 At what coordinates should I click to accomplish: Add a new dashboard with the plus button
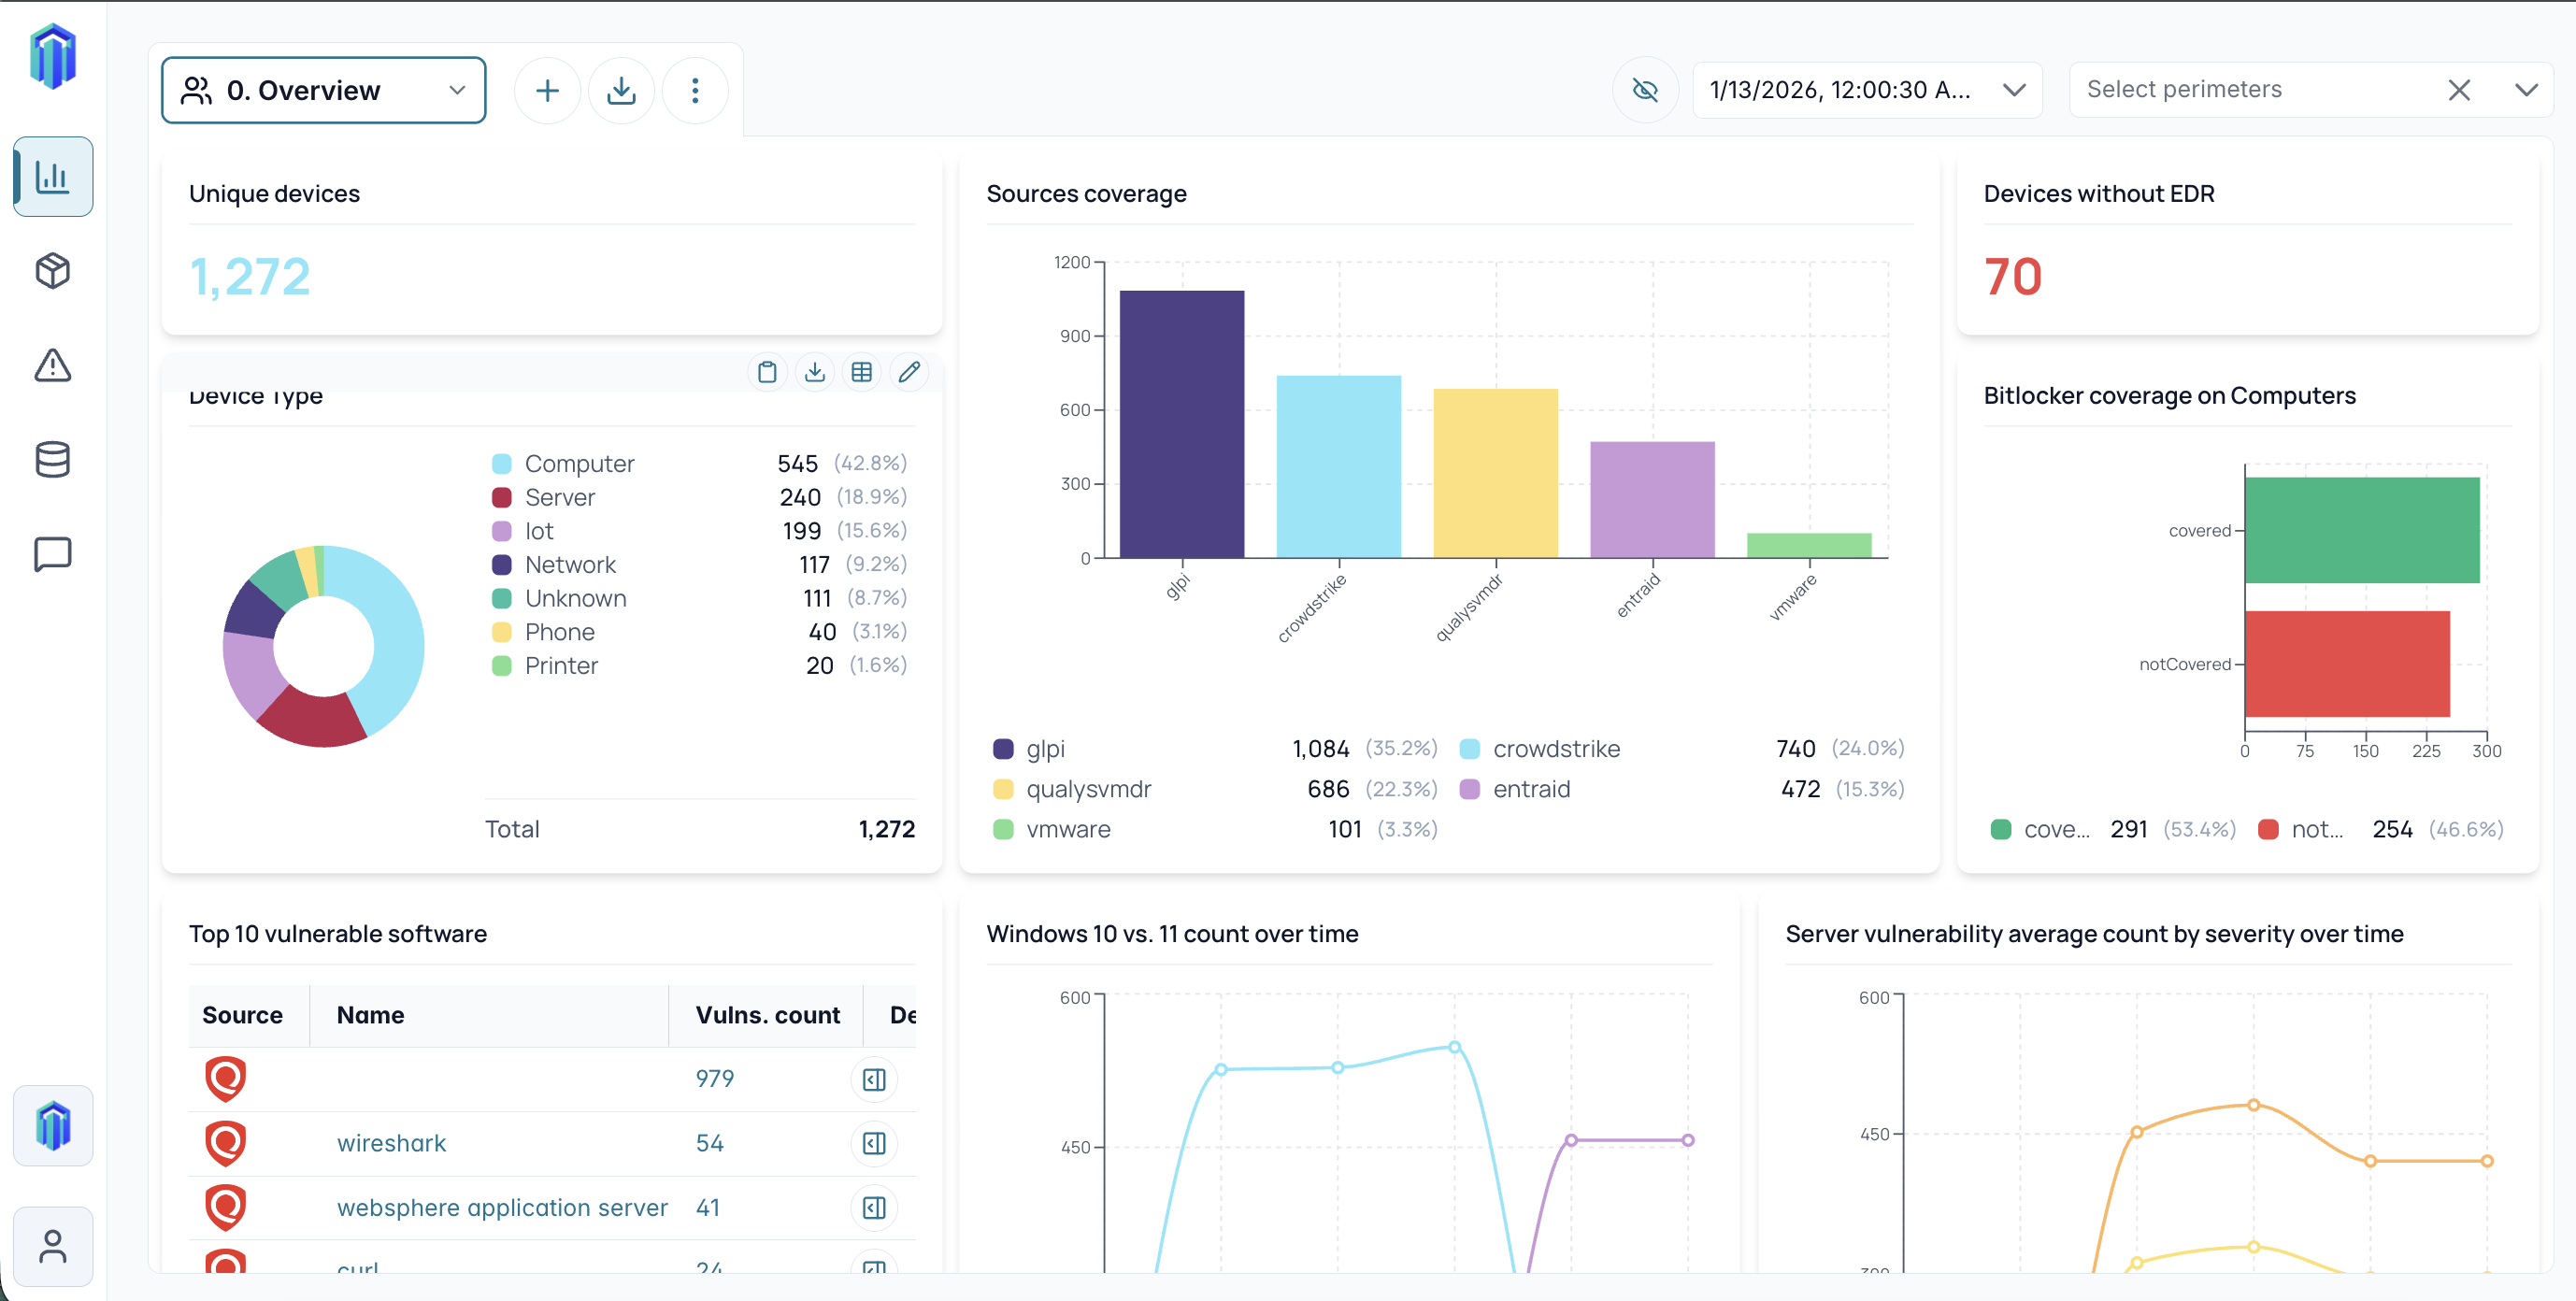click(x=547, y=90)
